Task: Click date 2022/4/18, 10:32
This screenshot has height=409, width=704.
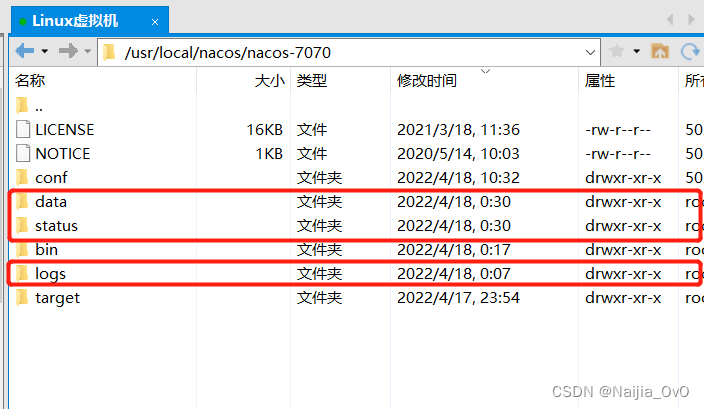Action: (458, 178)
